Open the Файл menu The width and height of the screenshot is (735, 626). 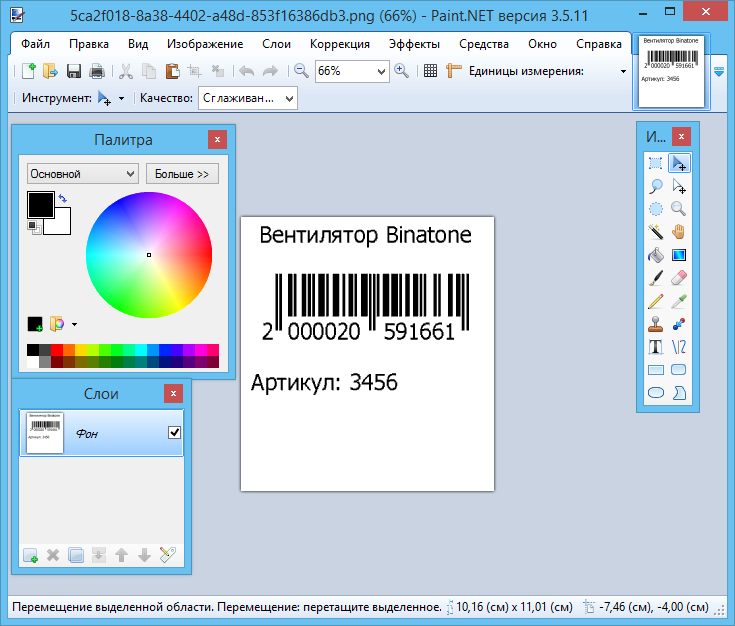(x=36, y=44)
